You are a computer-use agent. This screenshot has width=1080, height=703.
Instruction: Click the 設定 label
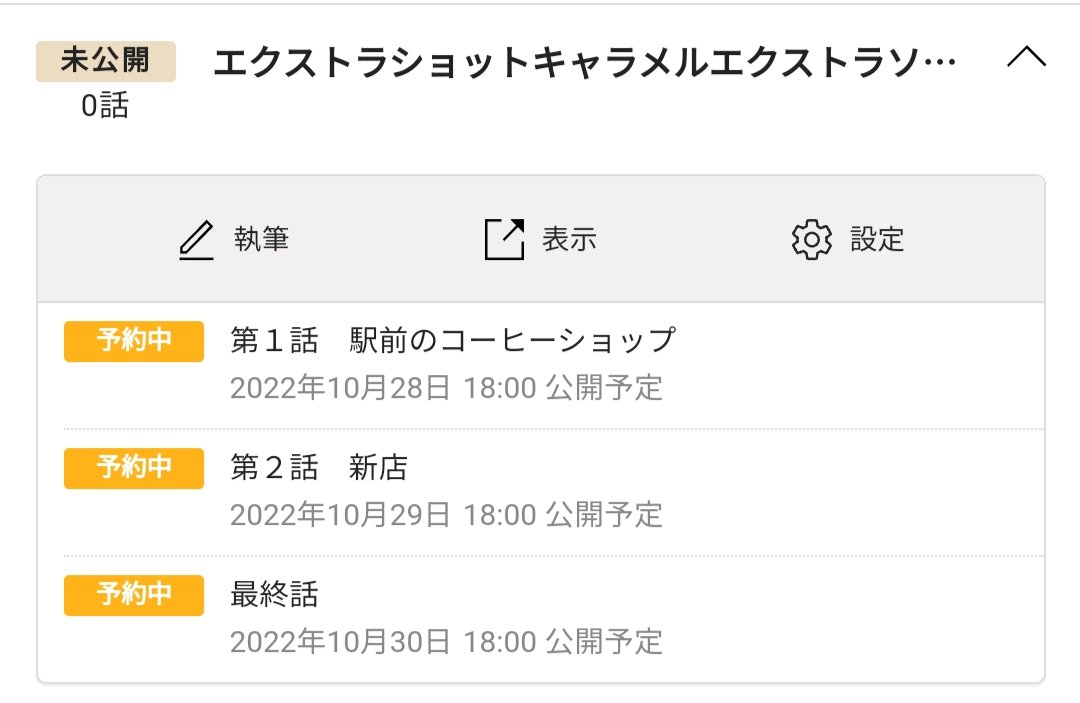[877, 240]
